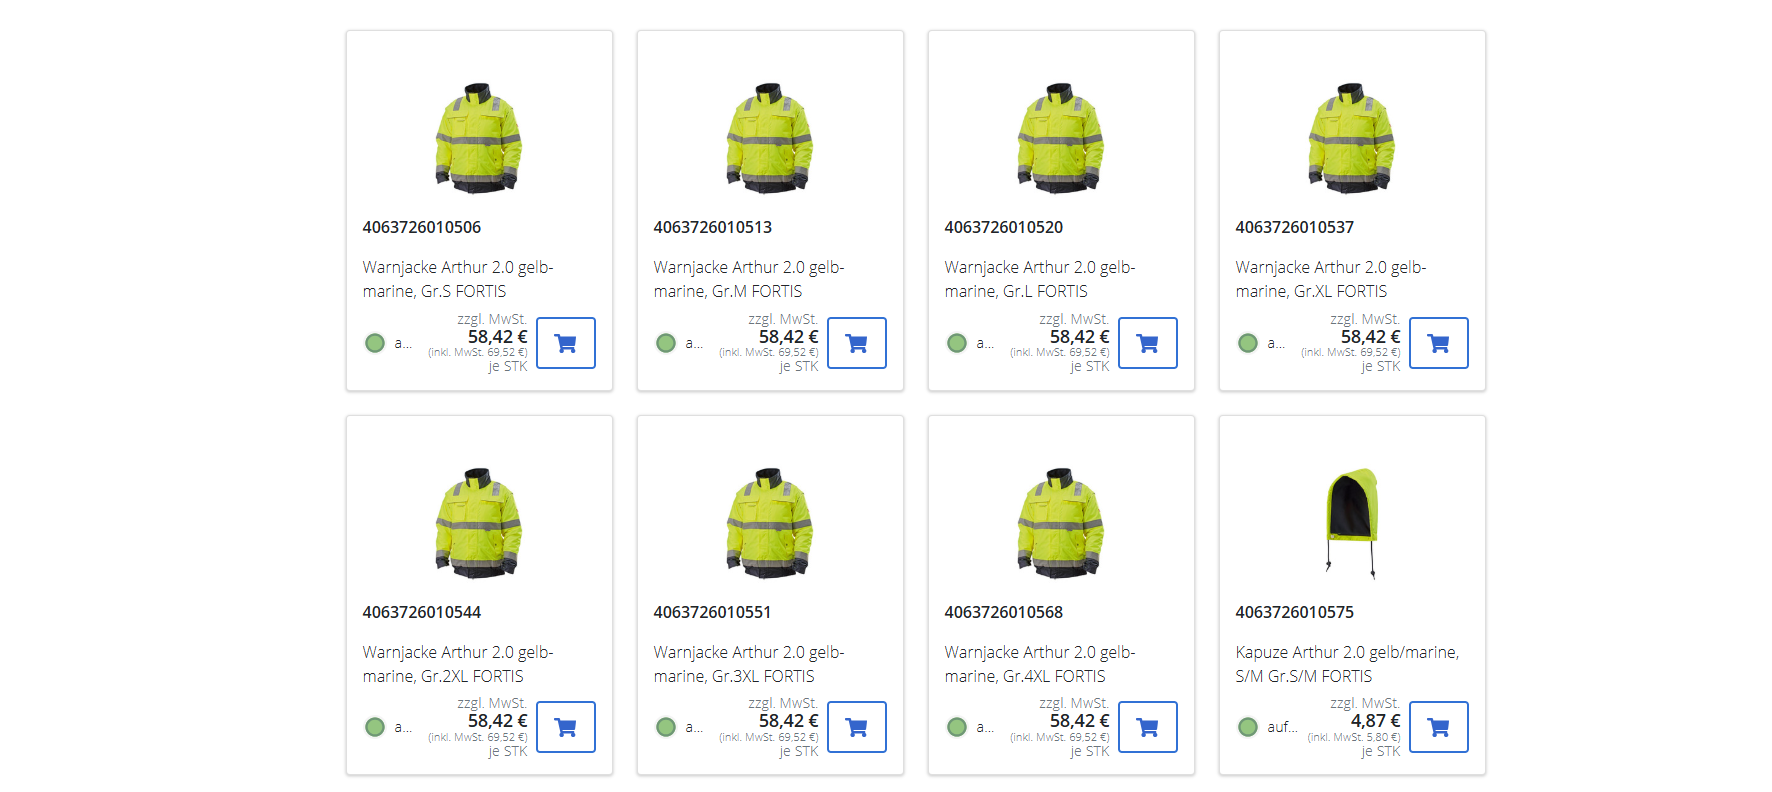Select article number 4063726010520
The height and width of the screenshot is (792, 1772).
pos(1004,227)
